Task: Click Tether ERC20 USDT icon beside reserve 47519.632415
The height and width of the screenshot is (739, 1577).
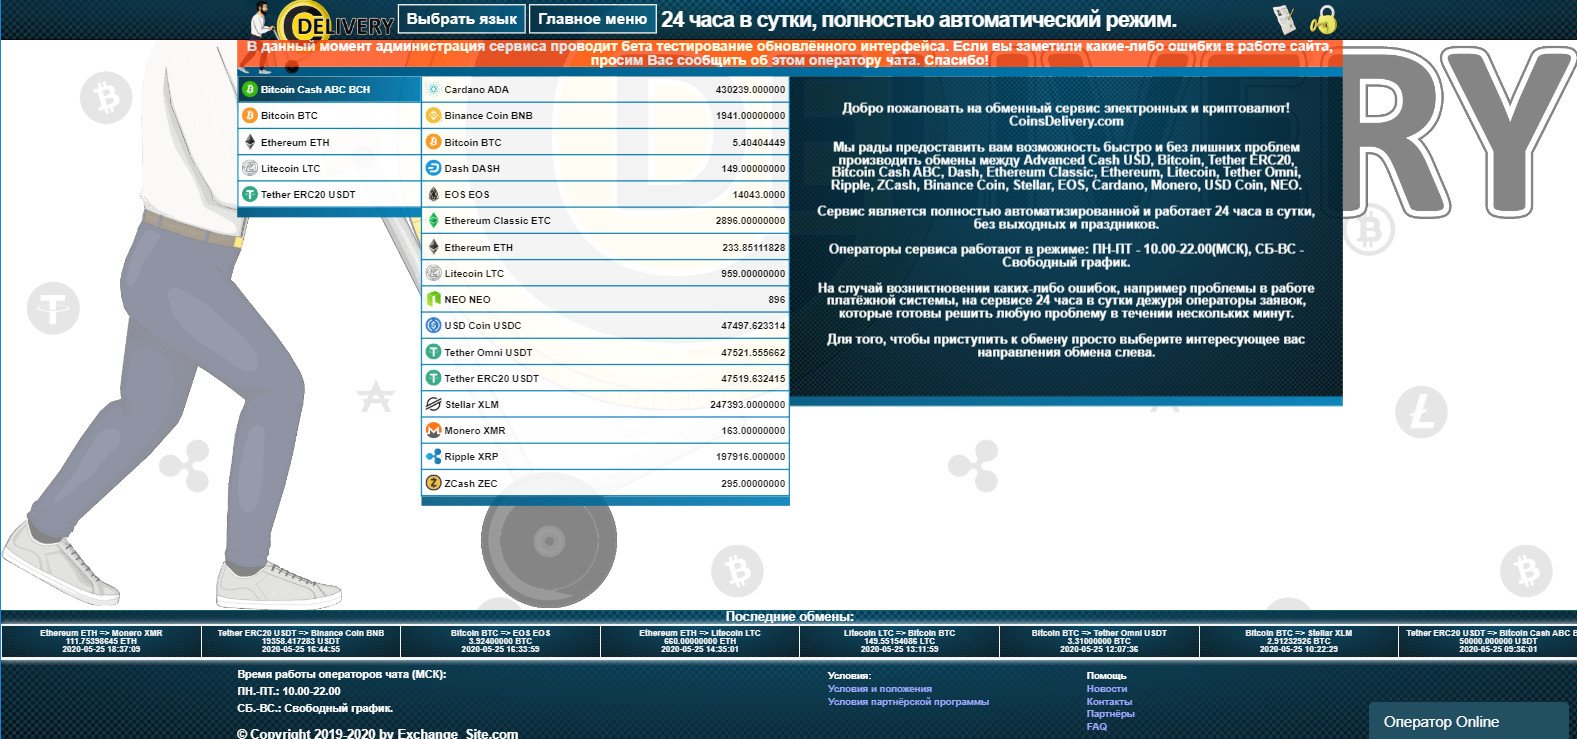Action: tap(433, 378)
